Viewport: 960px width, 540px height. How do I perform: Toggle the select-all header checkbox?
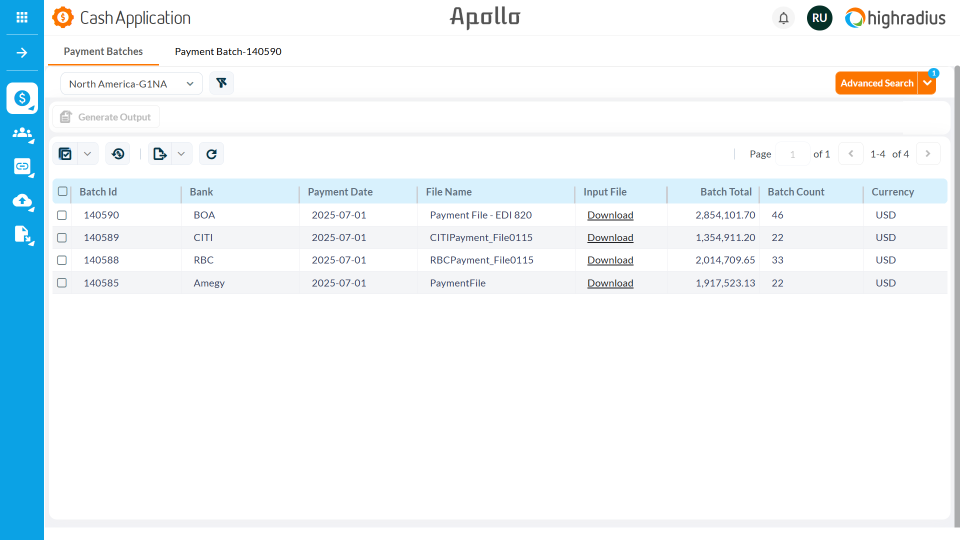(63, 192)
